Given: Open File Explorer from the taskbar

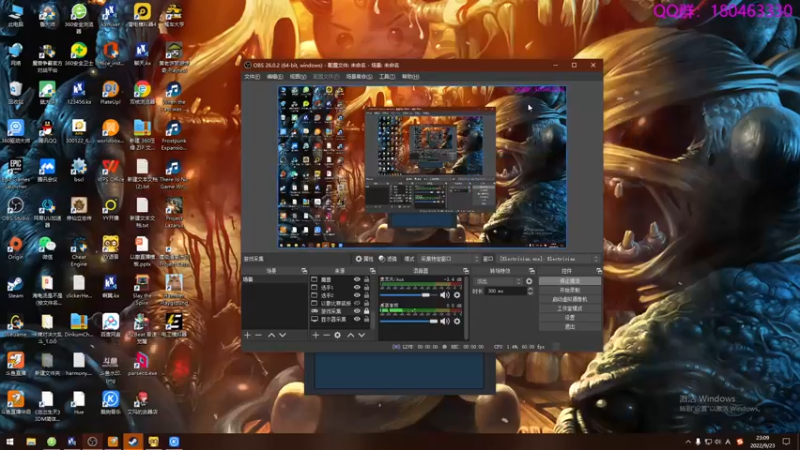Looking at the screenshot, I should point(31,441).
